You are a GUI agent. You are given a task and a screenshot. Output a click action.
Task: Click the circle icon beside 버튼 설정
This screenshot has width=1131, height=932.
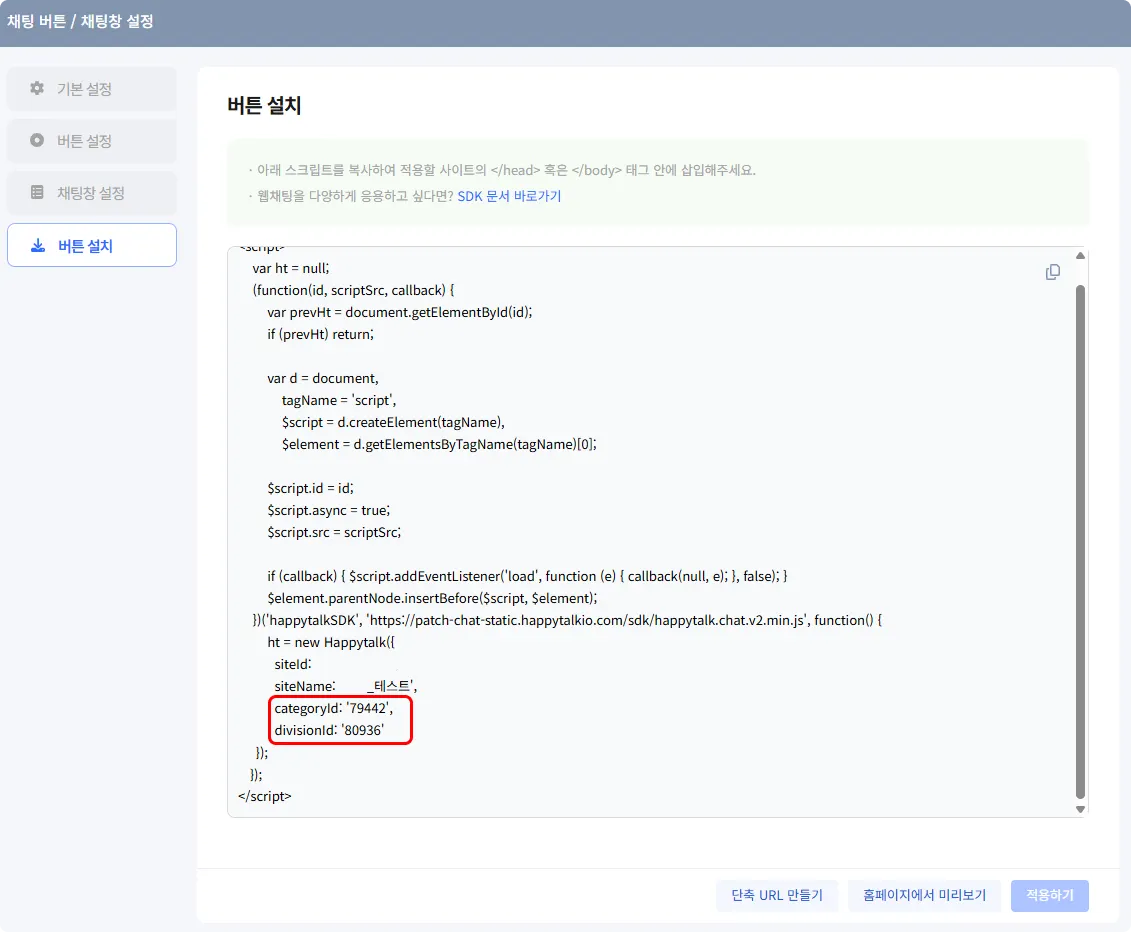37,140
